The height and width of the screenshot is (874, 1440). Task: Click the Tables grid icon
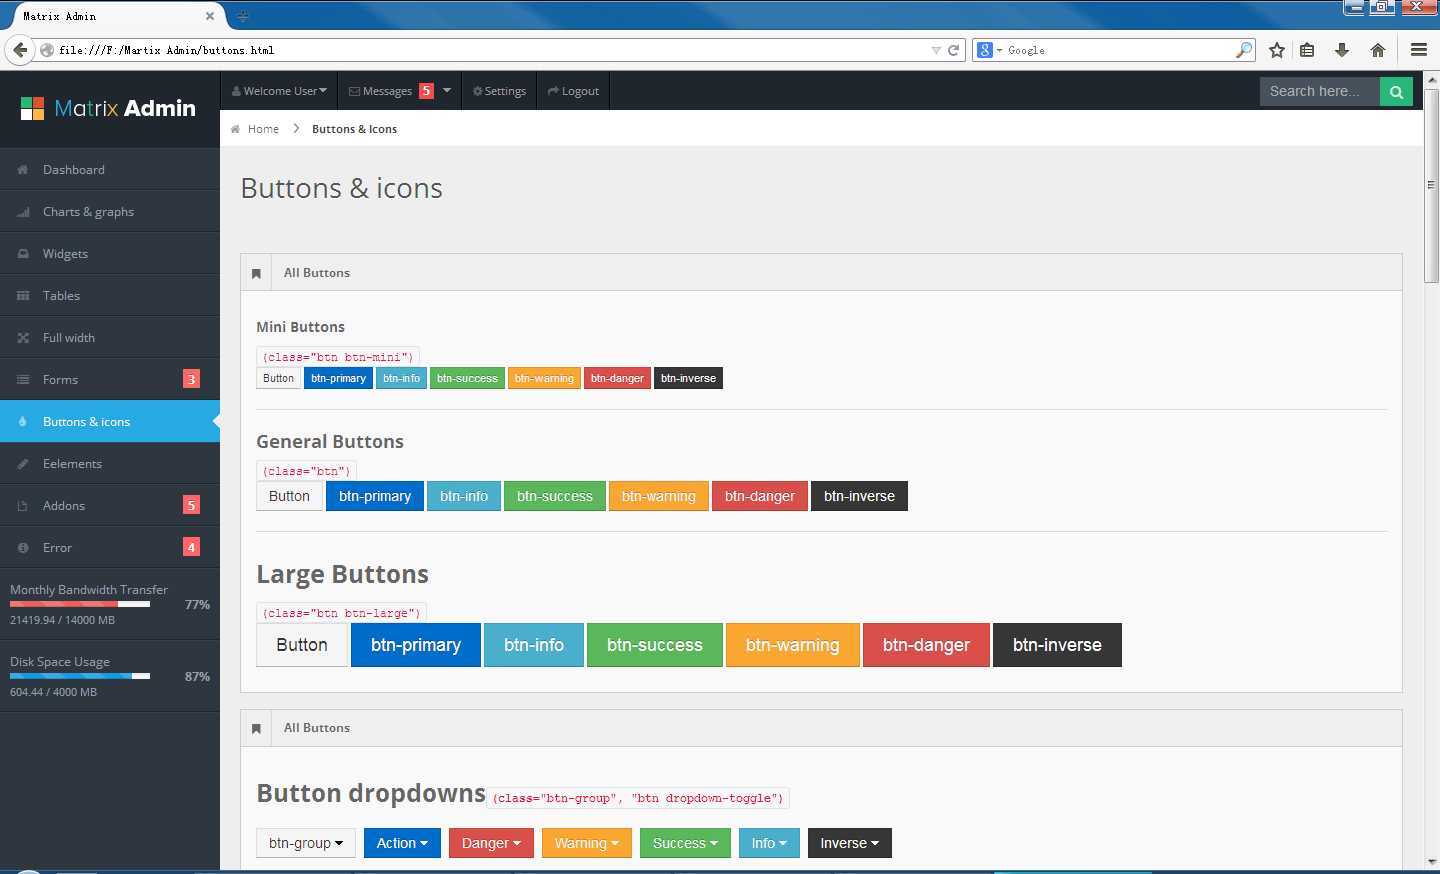click(22, 296)
